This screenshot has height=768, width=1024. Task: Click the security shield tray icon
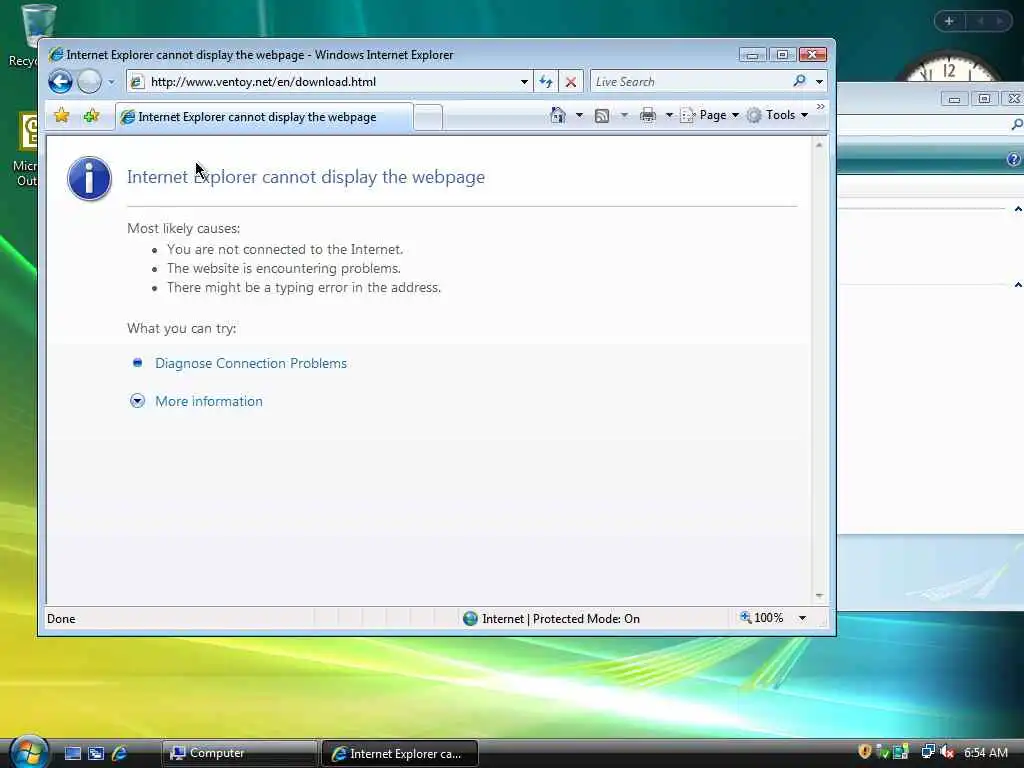(865, 752)
